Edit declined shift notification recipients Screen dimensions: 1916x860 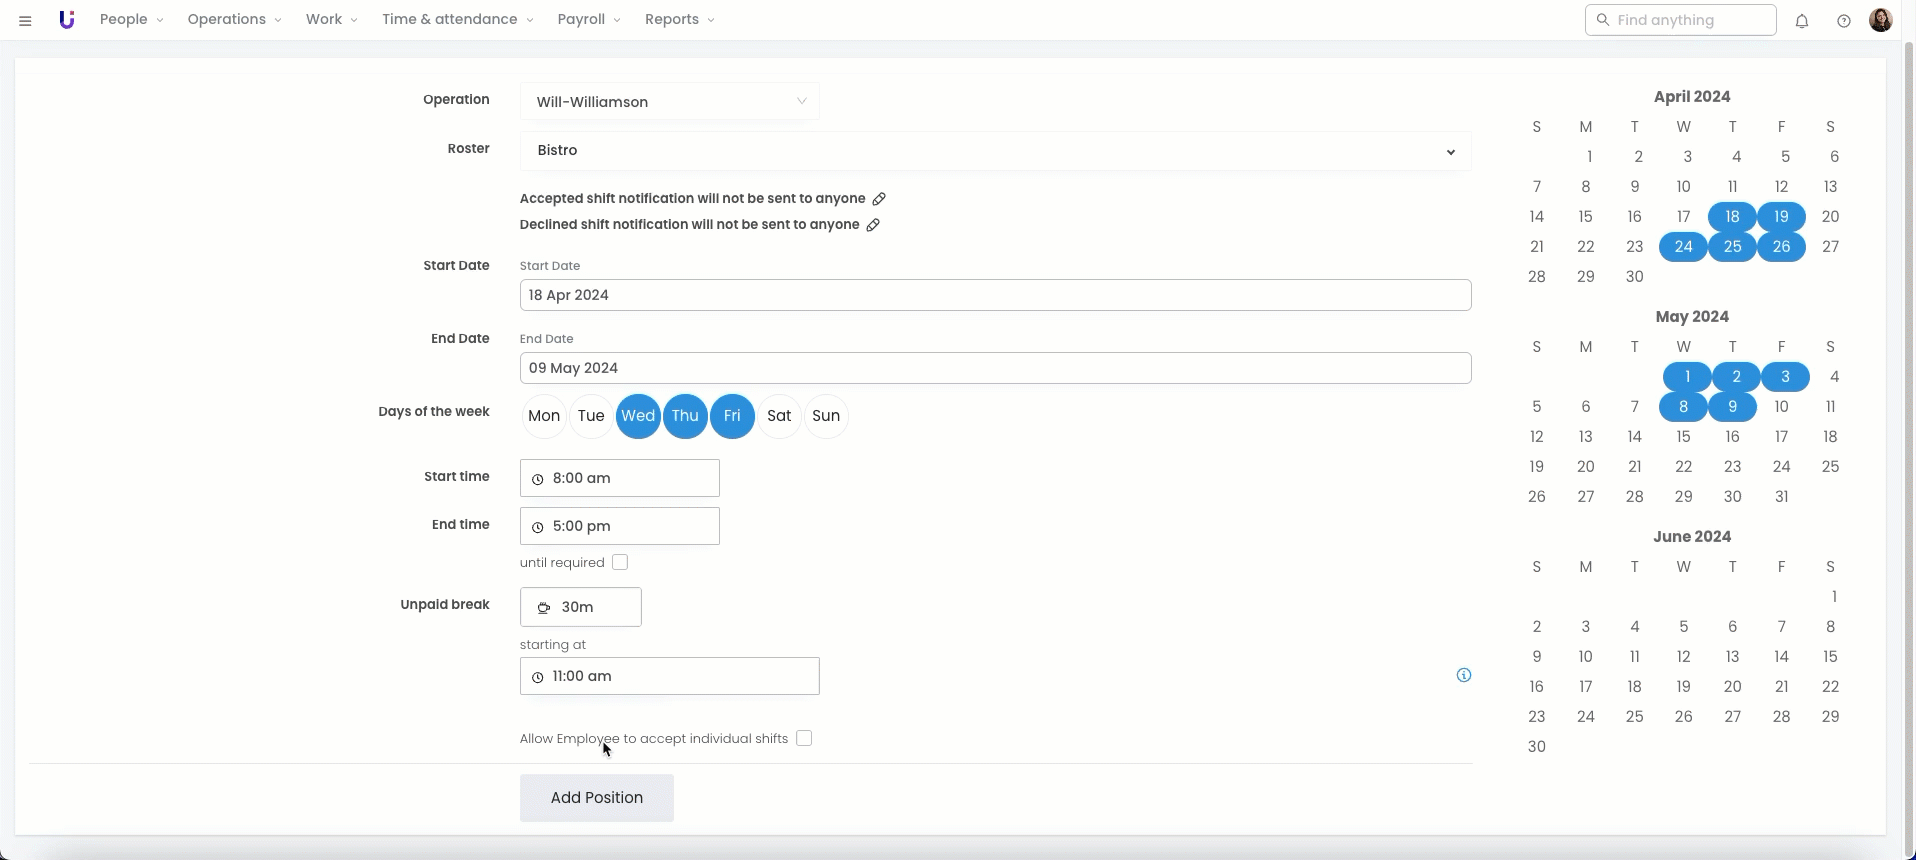[873, 225]
